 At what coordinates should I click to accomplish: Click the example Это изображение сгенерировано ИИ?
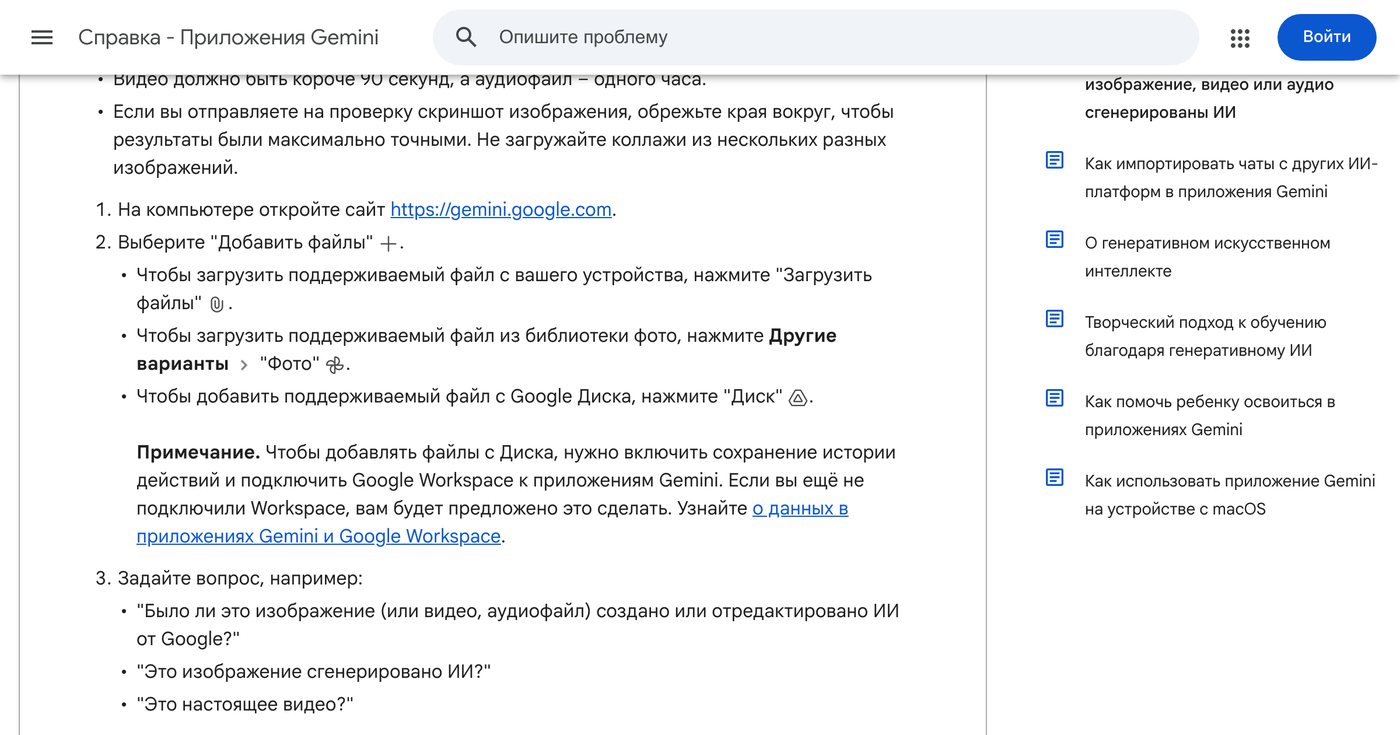pos(314,672)
